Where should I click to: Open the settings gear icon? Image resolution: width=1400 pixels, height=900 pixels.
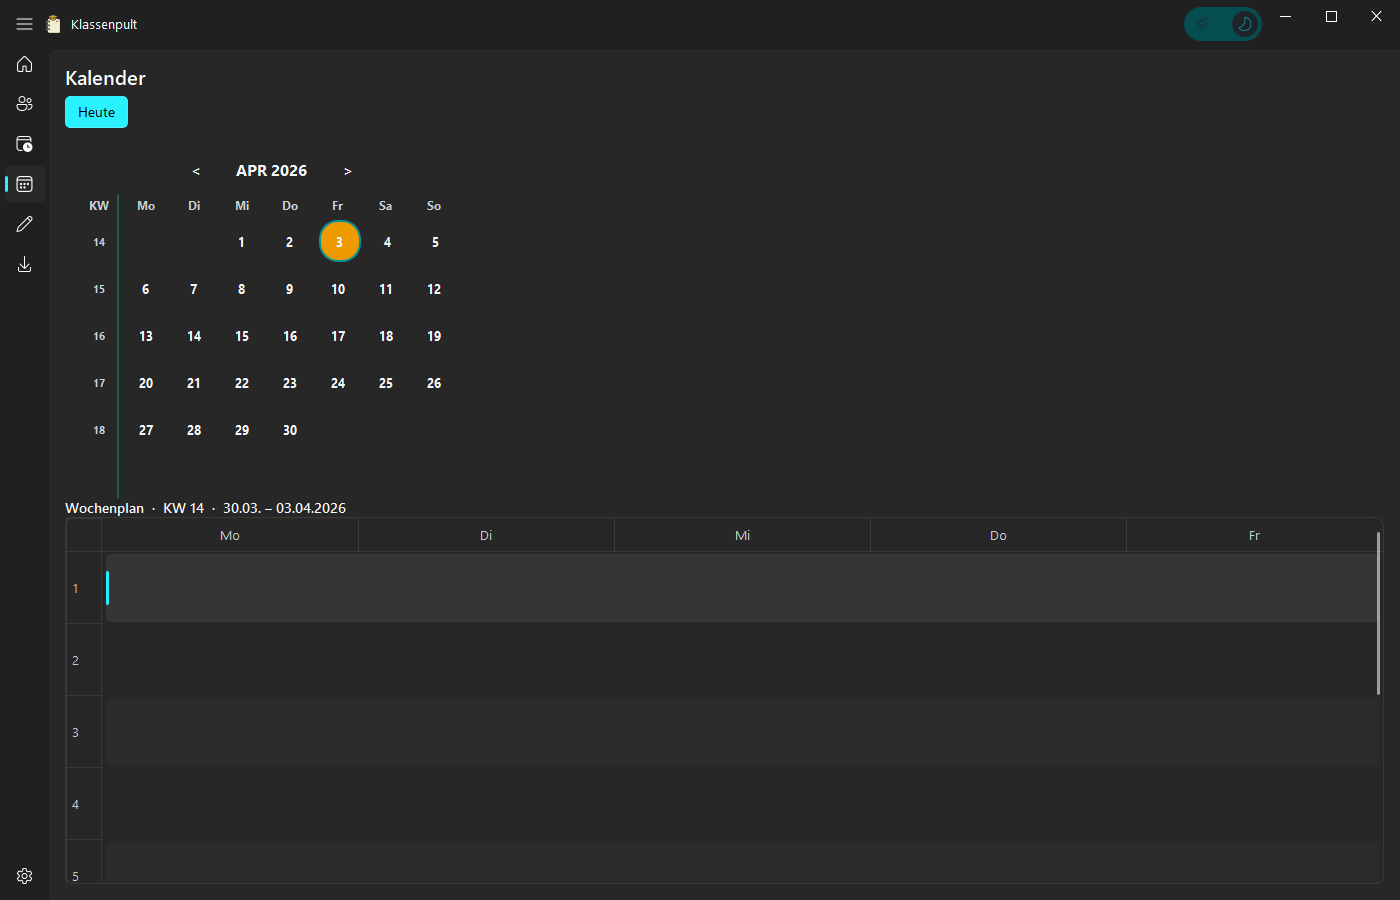24,876
